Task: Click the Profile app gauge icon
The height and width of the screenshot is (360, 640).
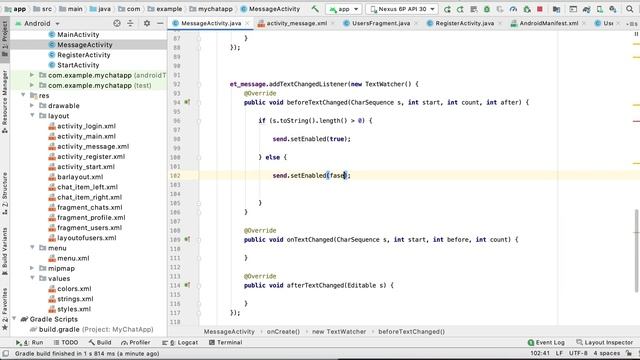Action: [x=513, y=9]
